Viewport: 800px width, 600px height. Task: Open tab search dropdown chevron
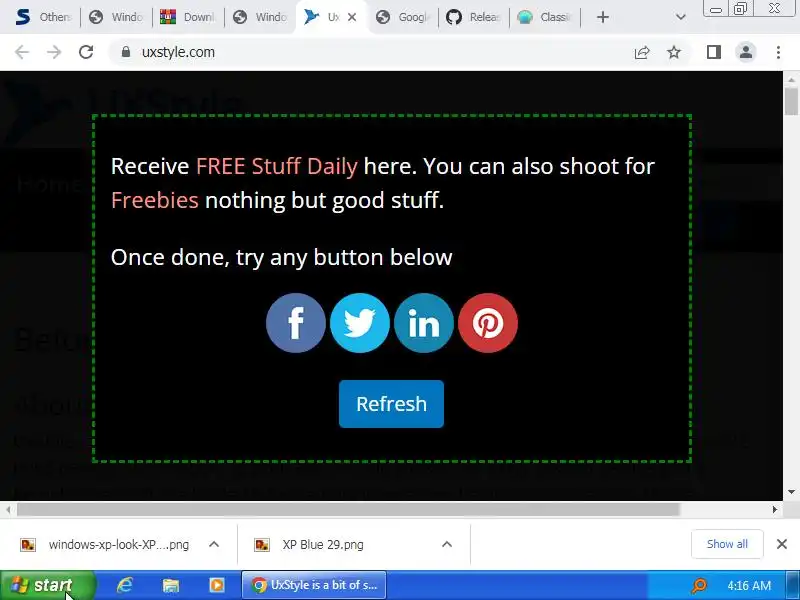[680, 17]
